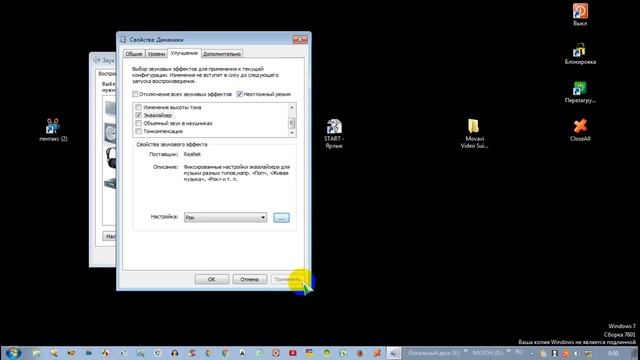Select the START - Ярлык desktop shortcut
The image size is (640, 360).
pos(334,133)
